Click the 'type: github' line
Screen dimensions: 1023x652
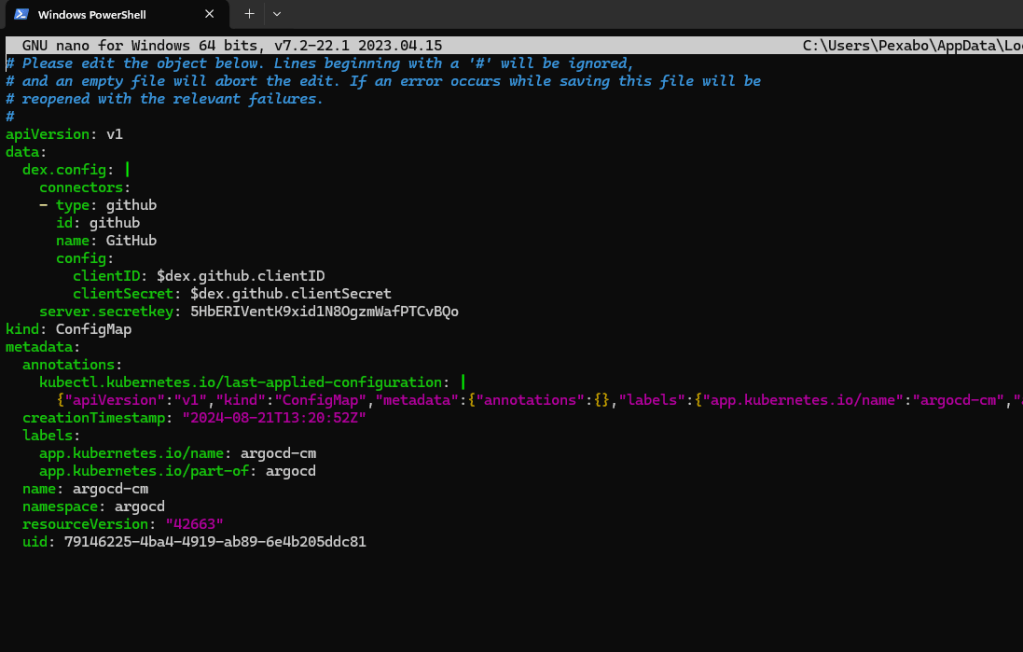pyautogui.click(x=98, y=205)
